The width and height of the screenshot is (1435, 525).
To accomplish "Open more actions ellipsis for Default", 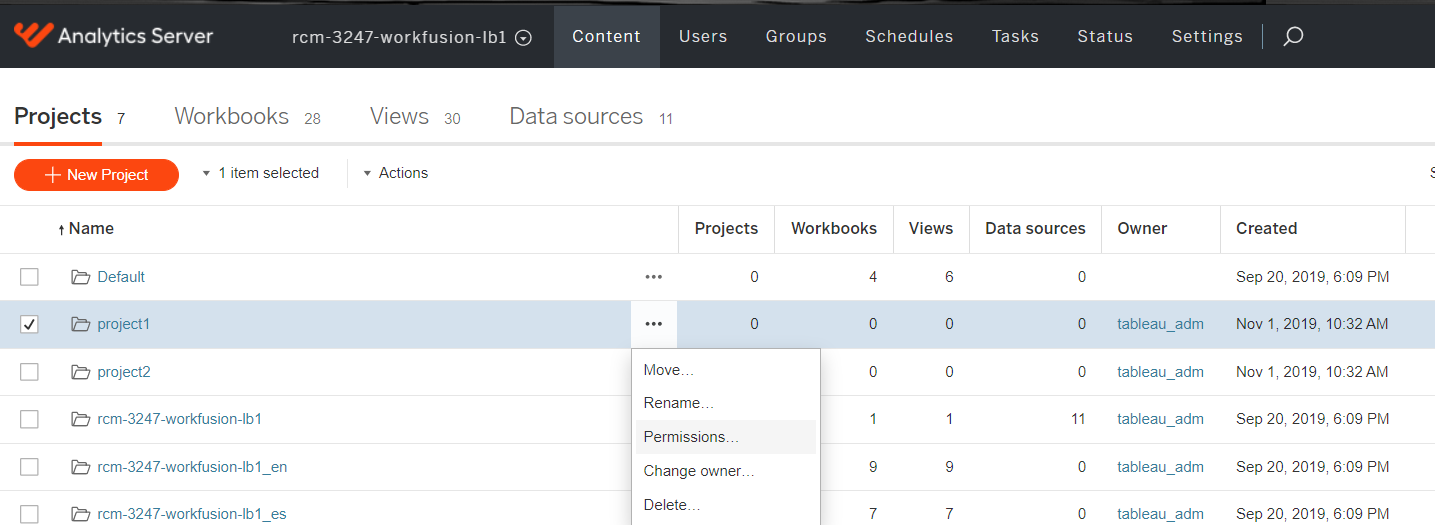I will point(654,277).
